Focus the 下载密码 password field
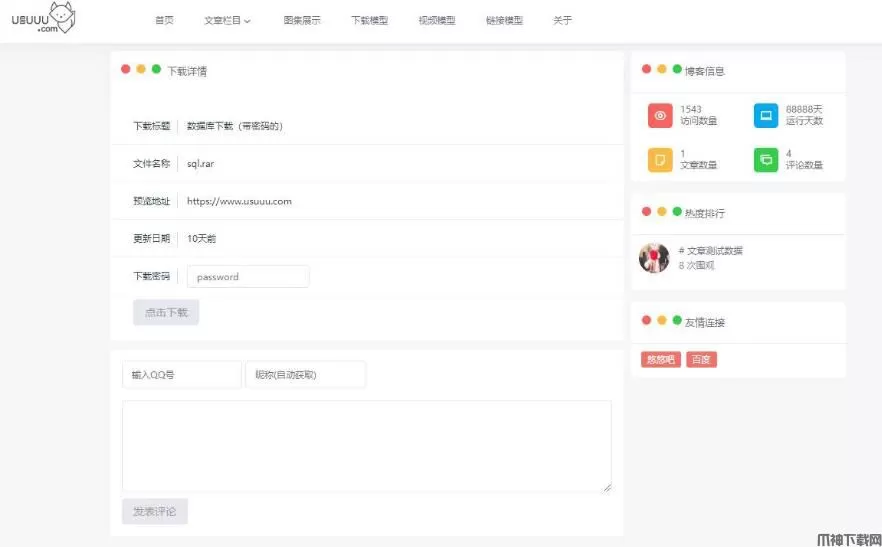This screenshot has height=547, width=882. click(x=248, y=276)
